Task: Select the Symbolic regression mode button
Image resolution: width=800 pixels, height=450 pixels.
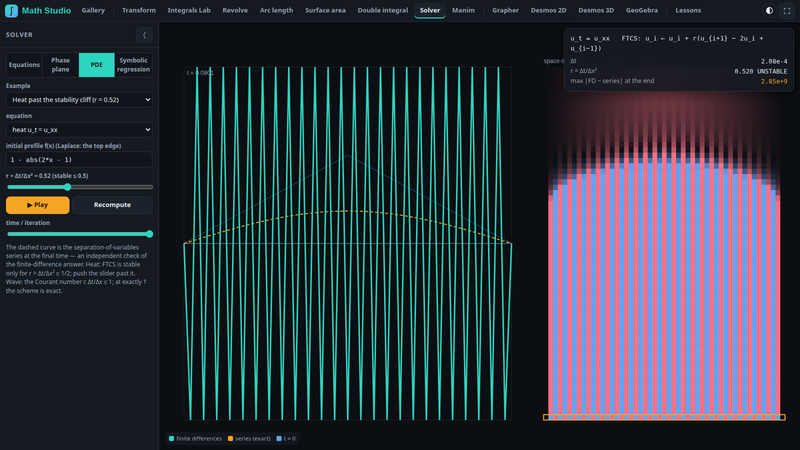Action: [x=133, y=65]
